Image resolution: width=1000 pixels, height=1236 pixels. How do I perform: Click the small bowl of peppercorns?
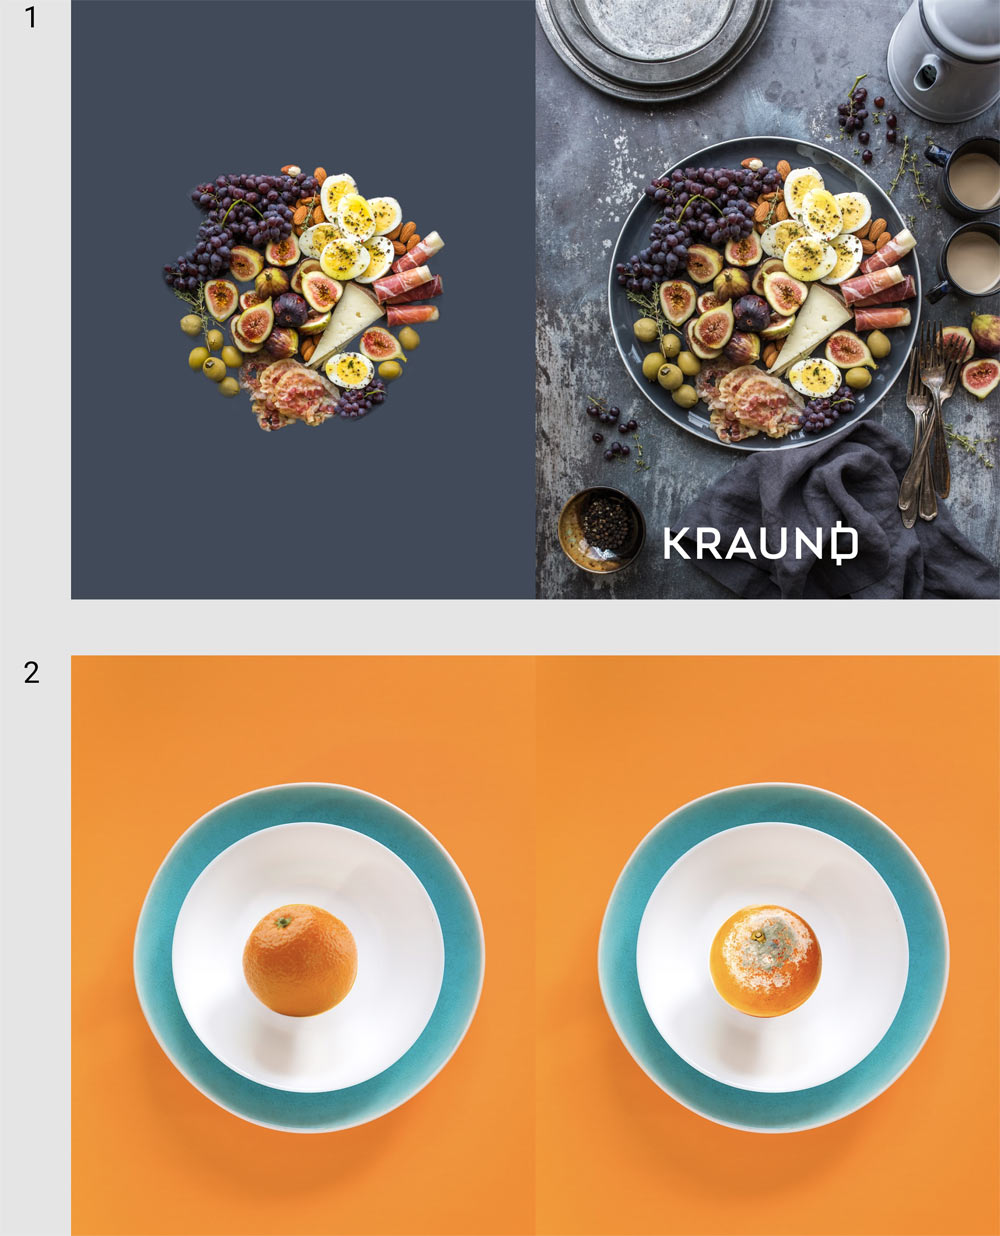[601, 528]
